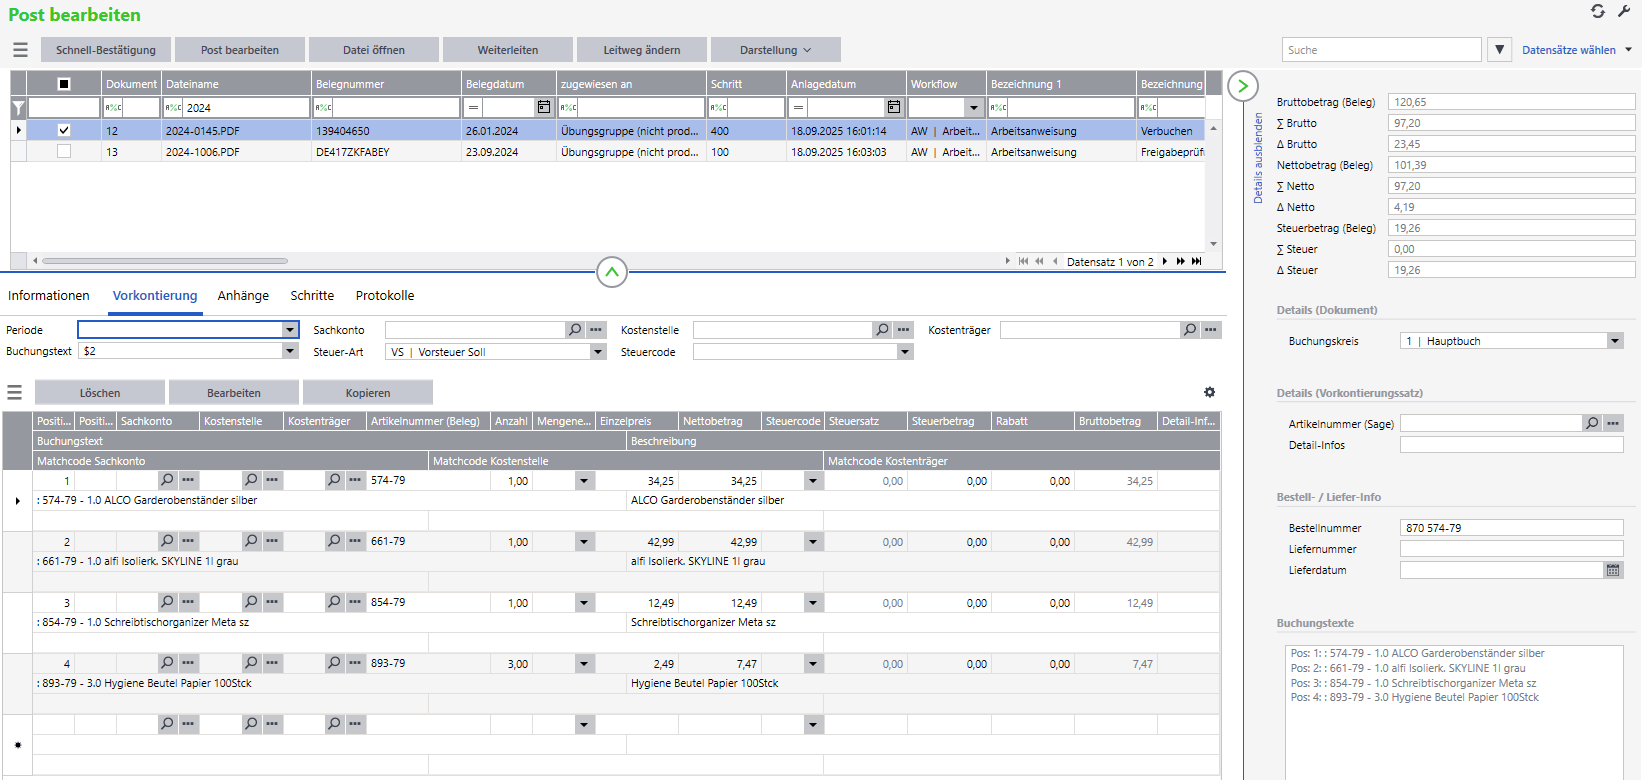Click the Bestellnummer input field

[x=1510, y=528]
